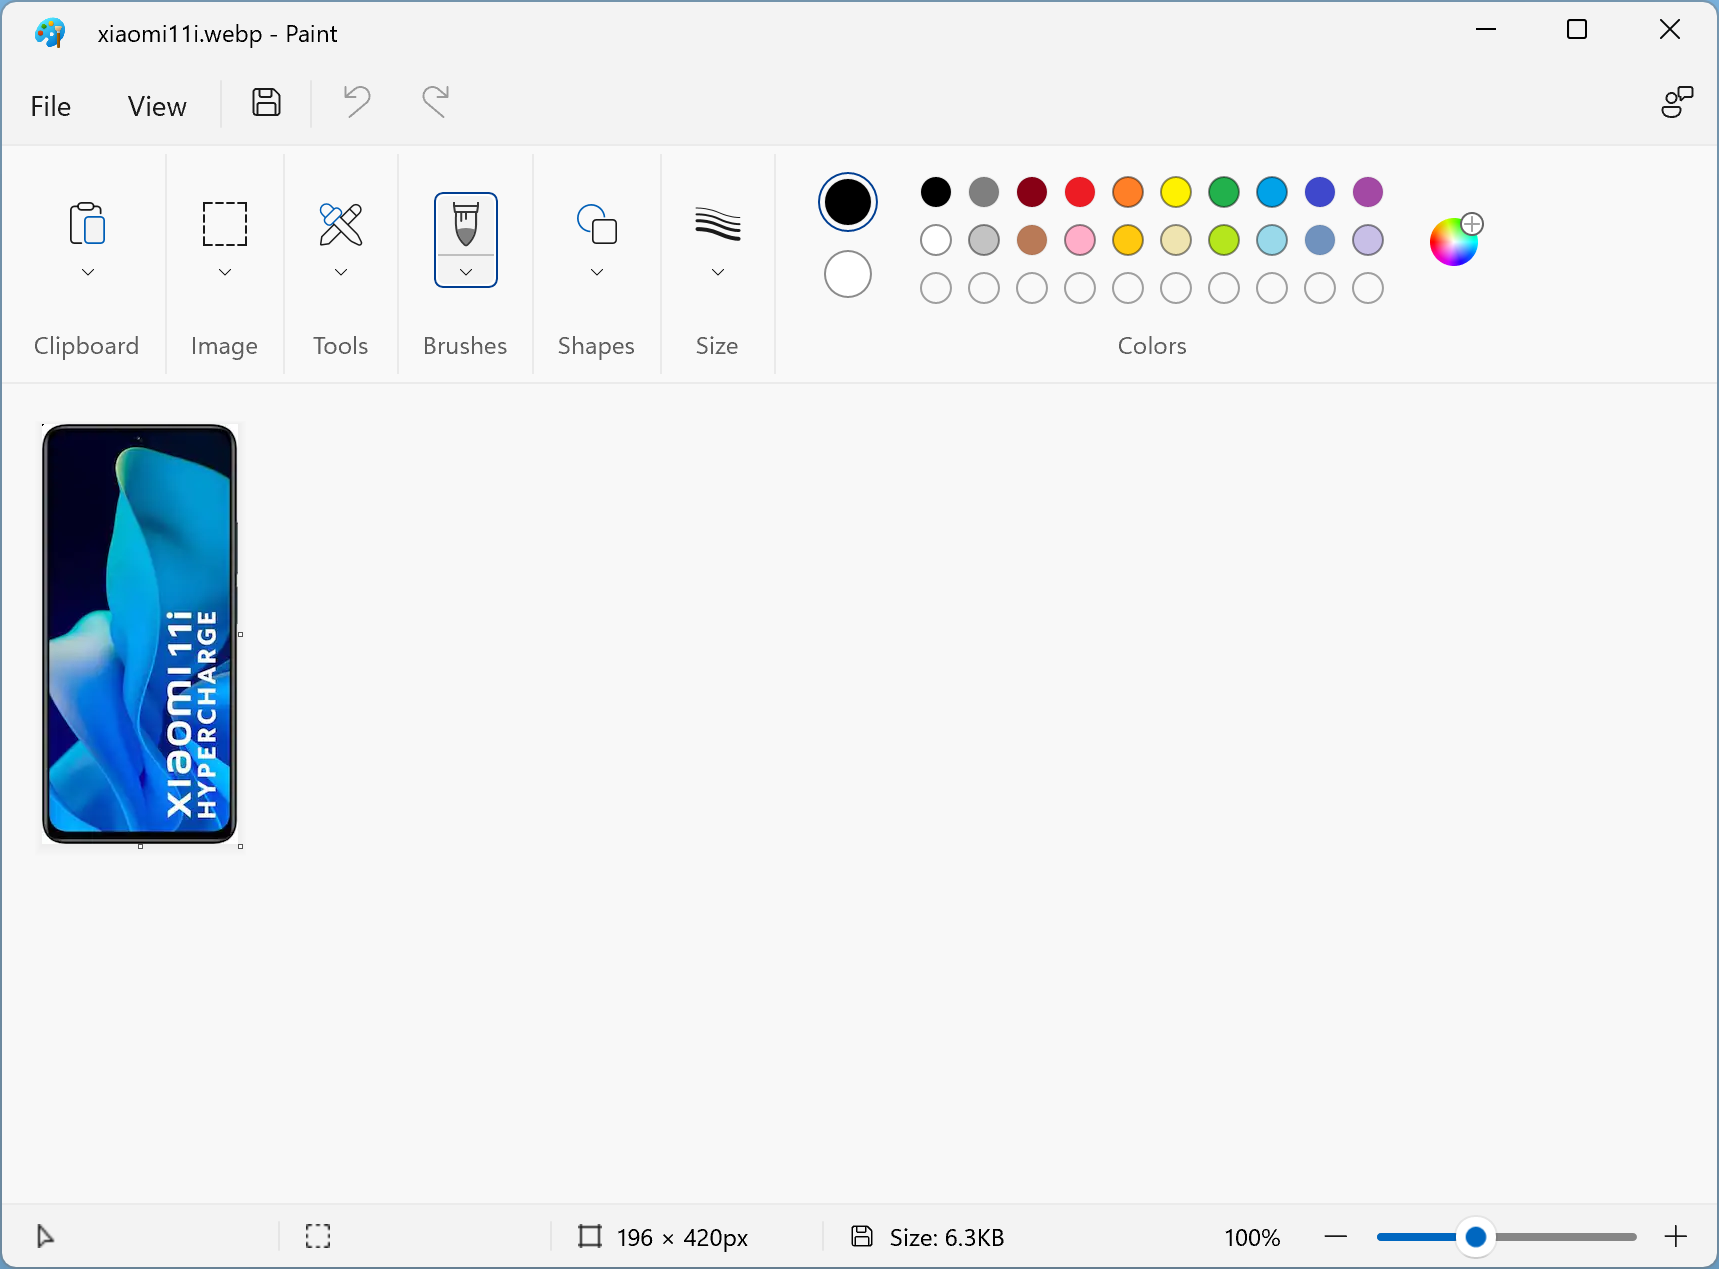The image size is (1719, 1269).
Task: Click the Image selection rectangle icon
Action: (225, 224)
